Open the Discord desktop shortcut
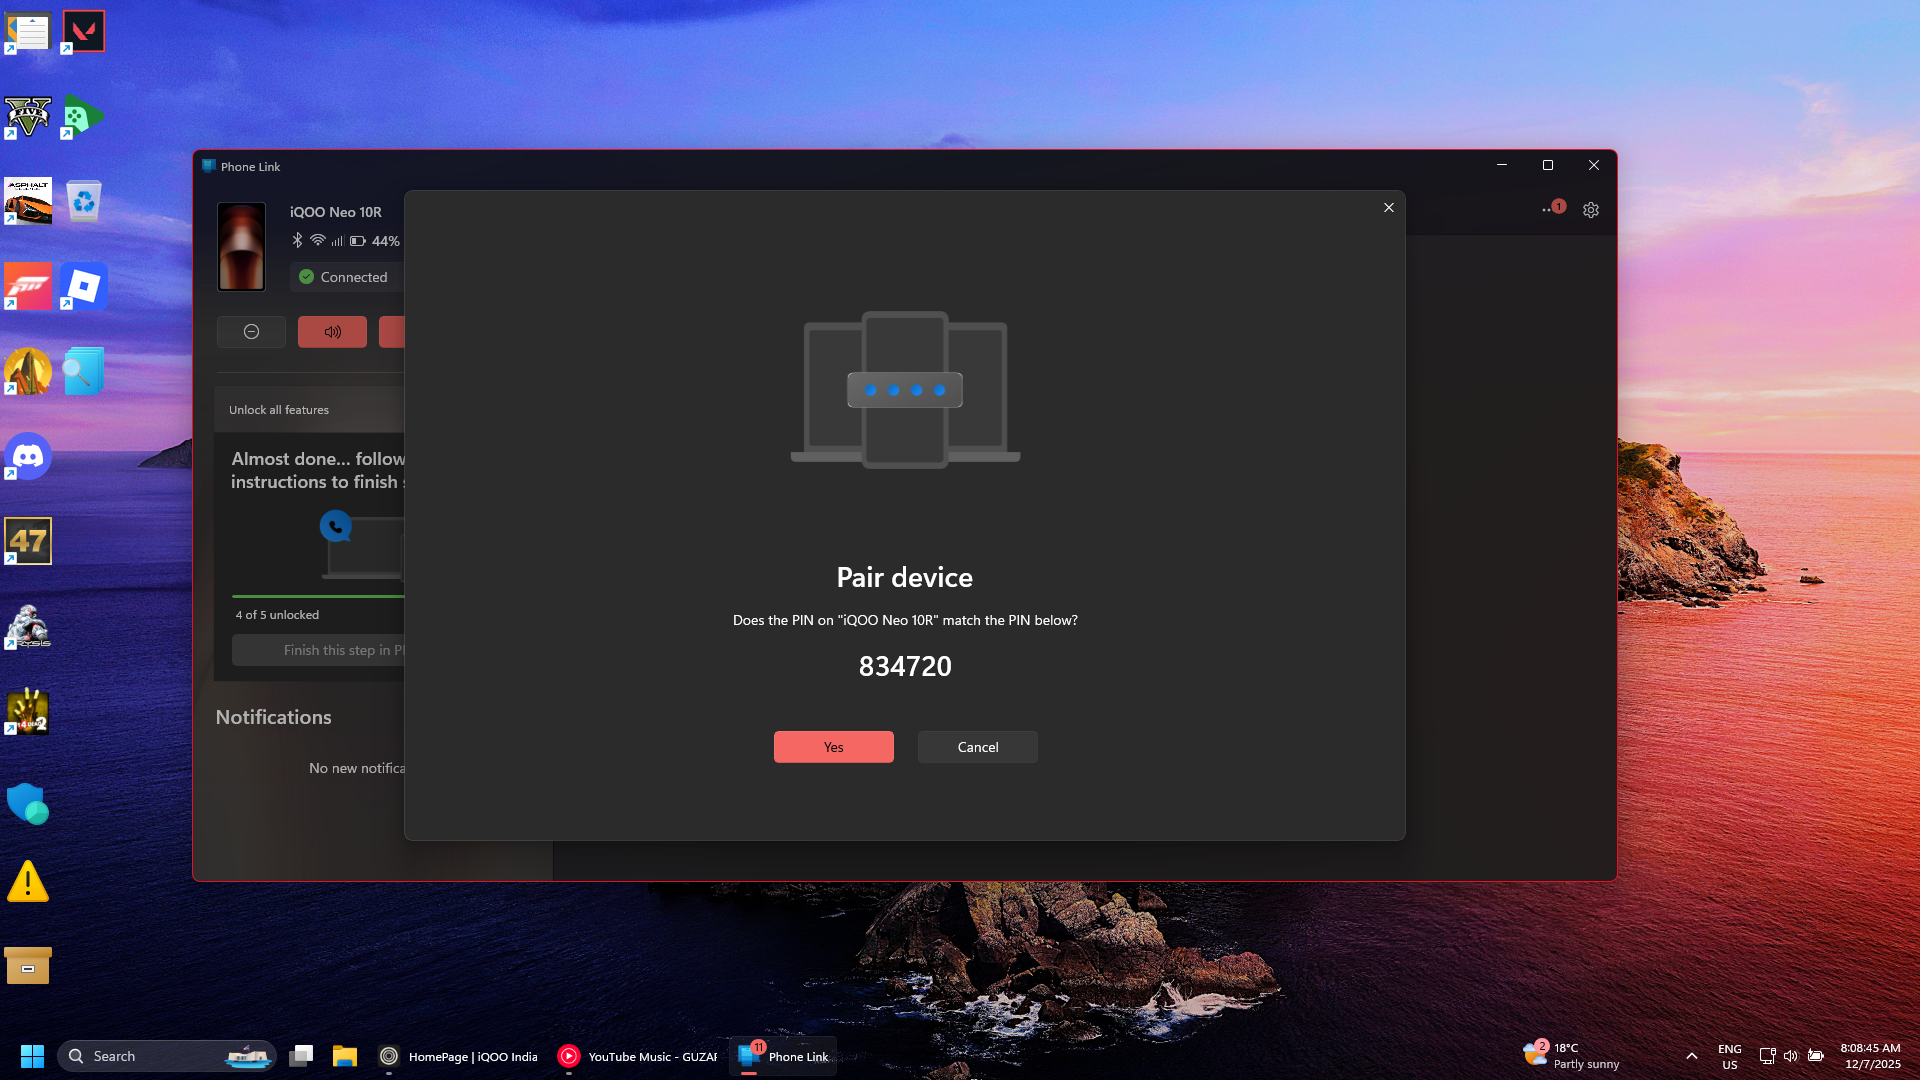 point(28,457)
